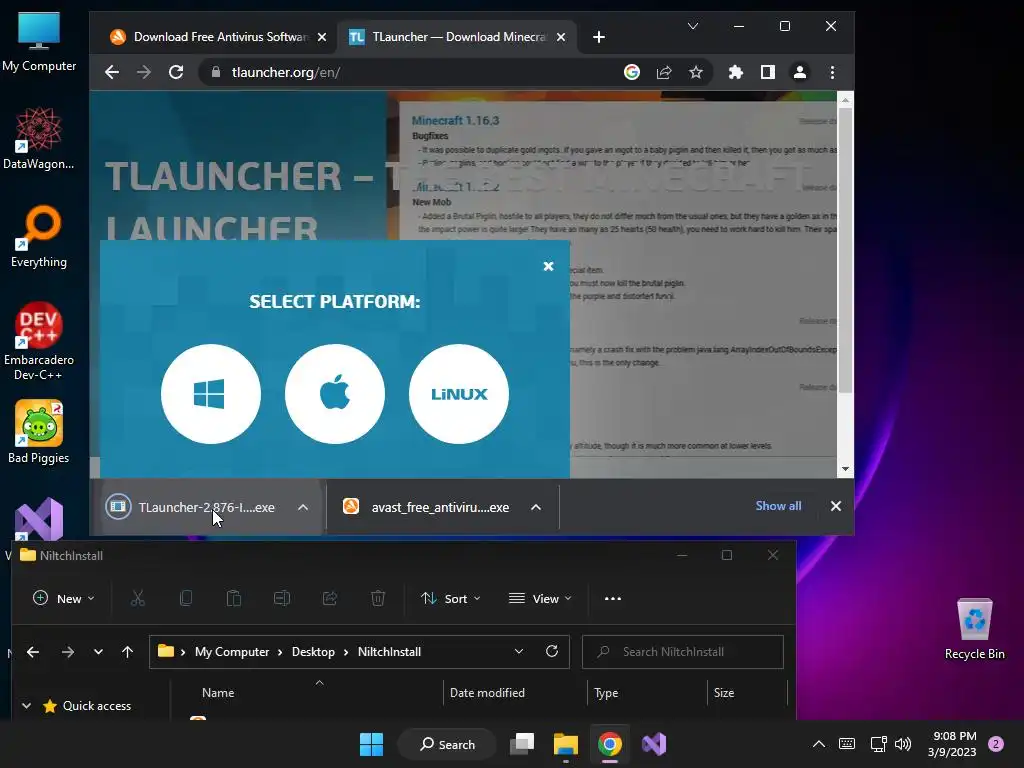Click Cut icon in File Explorer
The height and width of the screenshot is (768, 1024).
click(138, 598)
